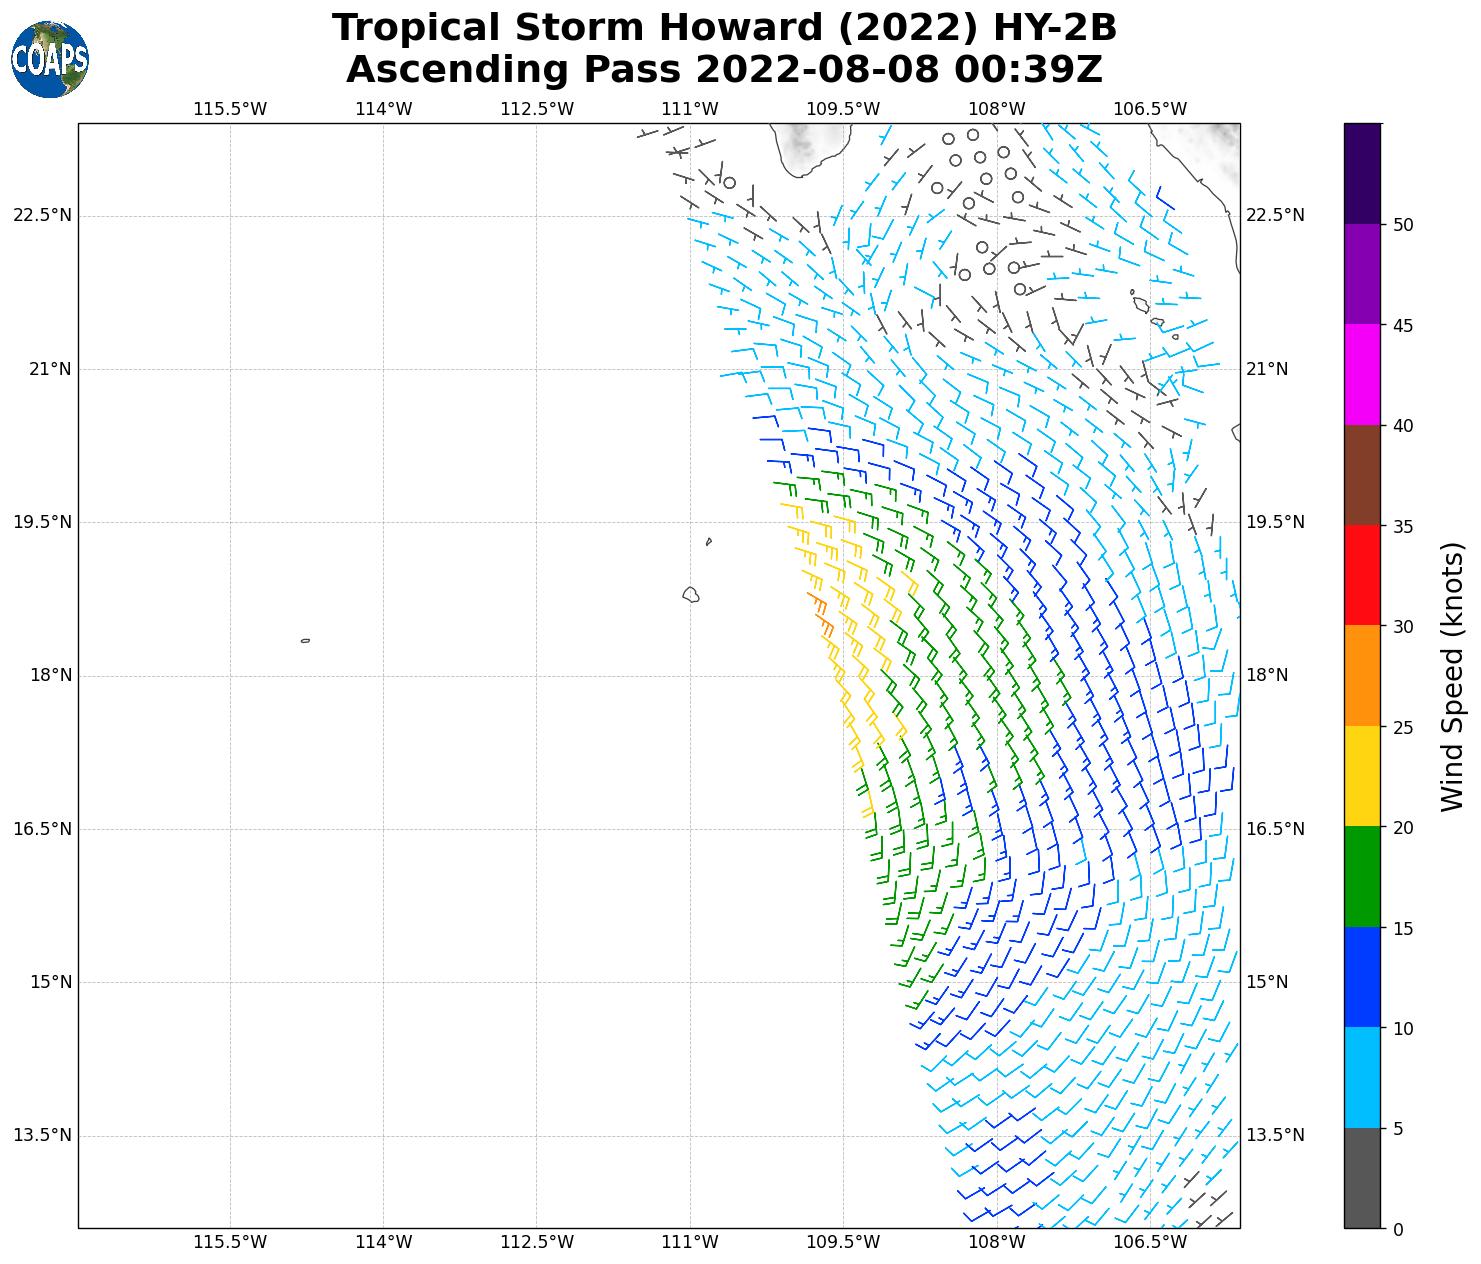Pick the red 30-35 knot colorbar band
The image size is (1481, 1264).
[x=1362, y=575]
